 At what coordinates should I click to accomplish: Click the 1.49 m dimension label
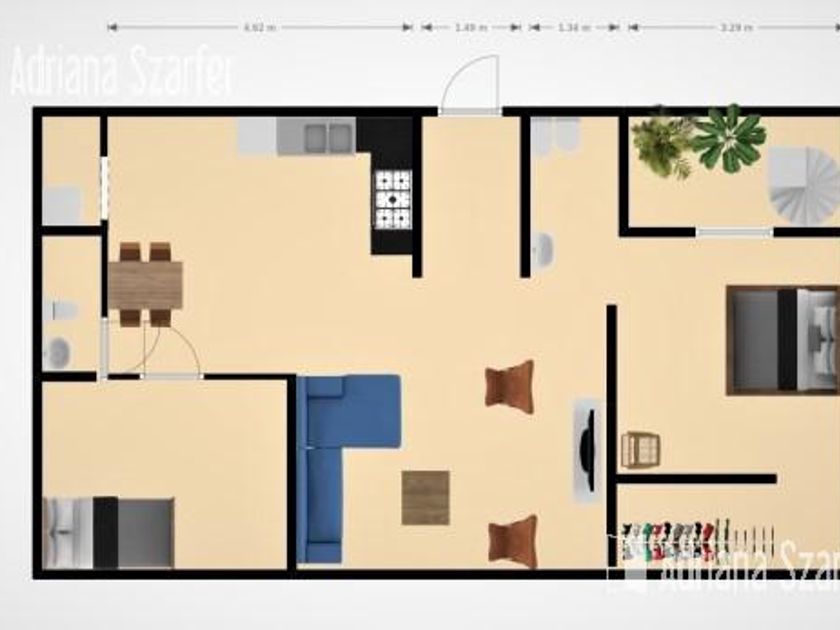471,28
